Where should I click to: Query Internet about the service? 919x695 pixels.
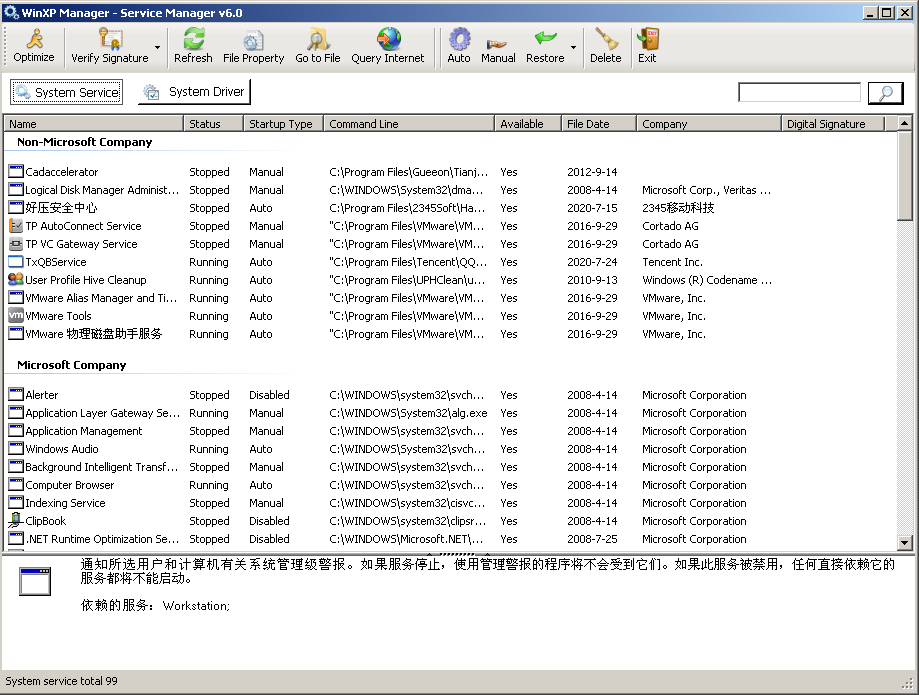pyautogui.click(x=388, y=46)
